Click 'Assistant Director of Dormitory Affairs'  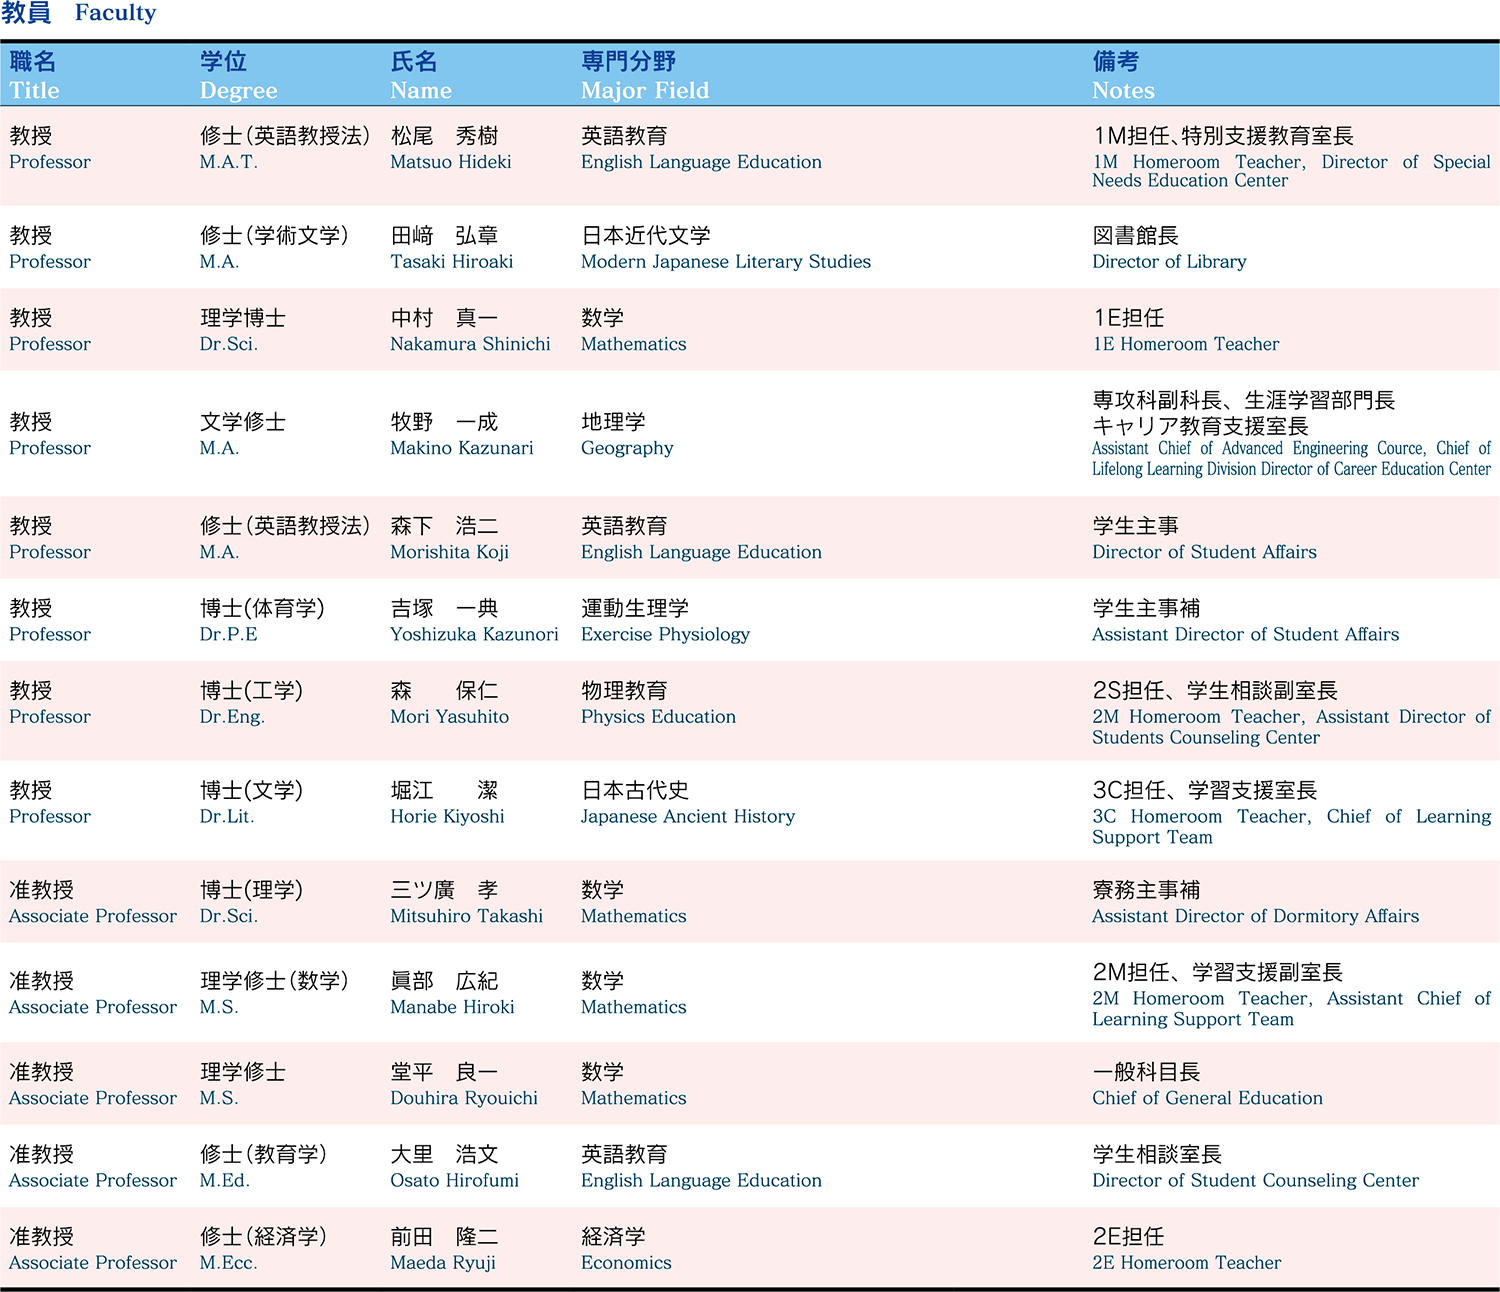click(x=1255, y=916)
